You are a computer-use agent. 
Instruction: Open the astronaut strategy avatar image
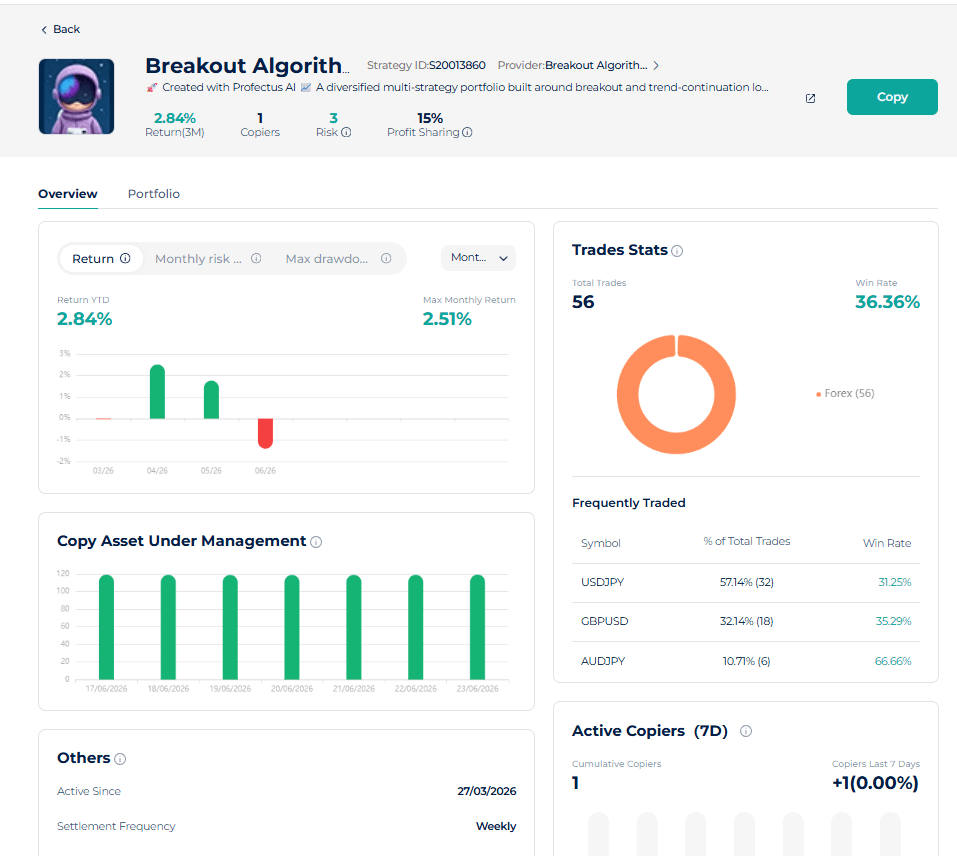[x=76, y=96]
